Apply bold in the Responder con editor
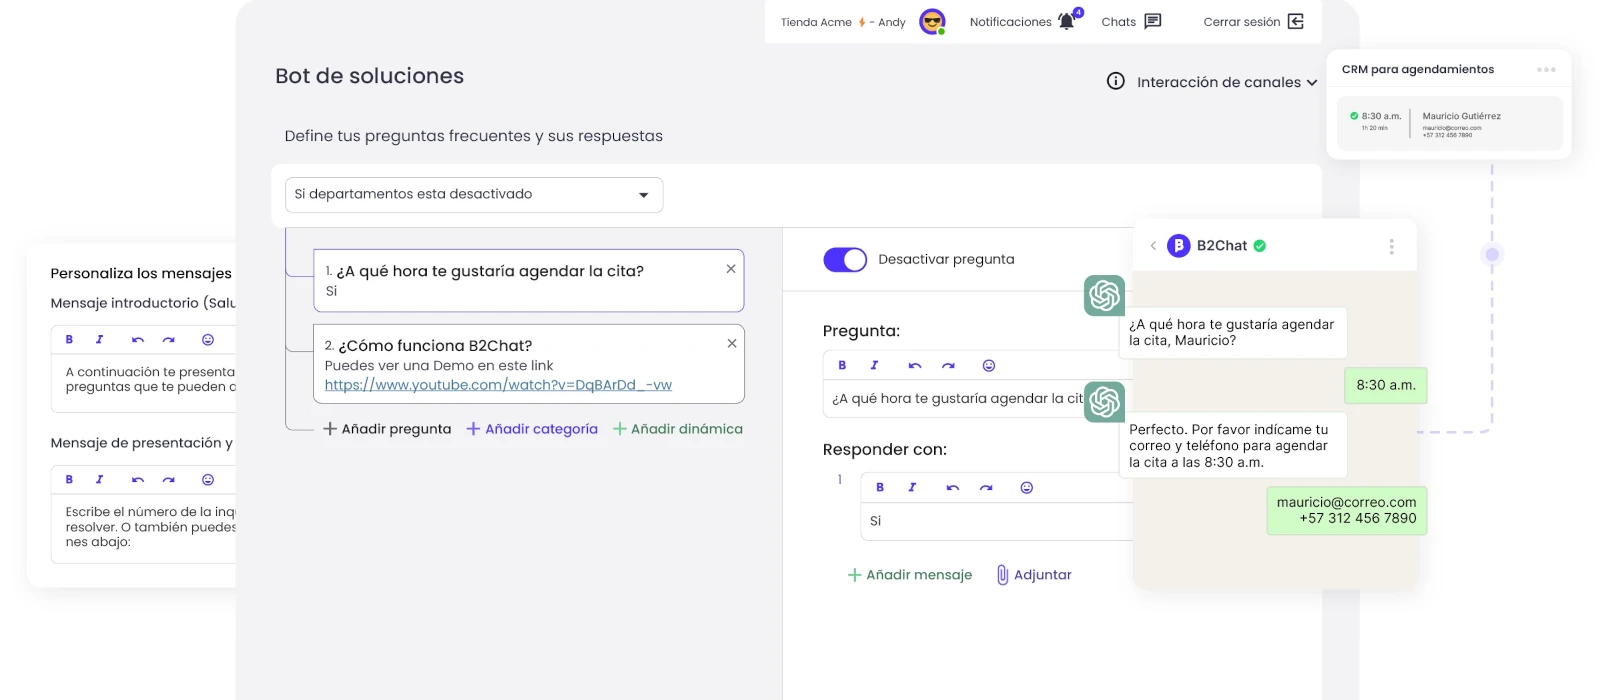Screen dimensions: 1600x700 pos(880,488)
